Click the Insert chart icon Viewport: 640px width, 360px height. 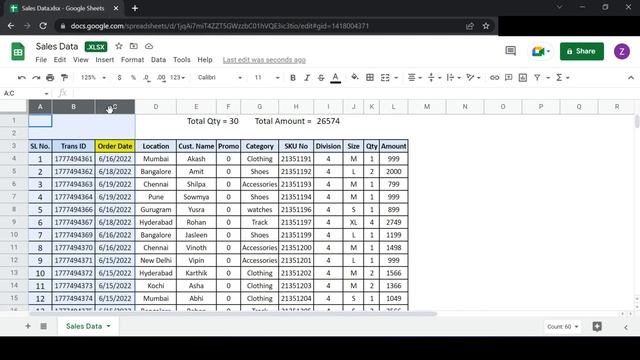(x=523, y=78)
